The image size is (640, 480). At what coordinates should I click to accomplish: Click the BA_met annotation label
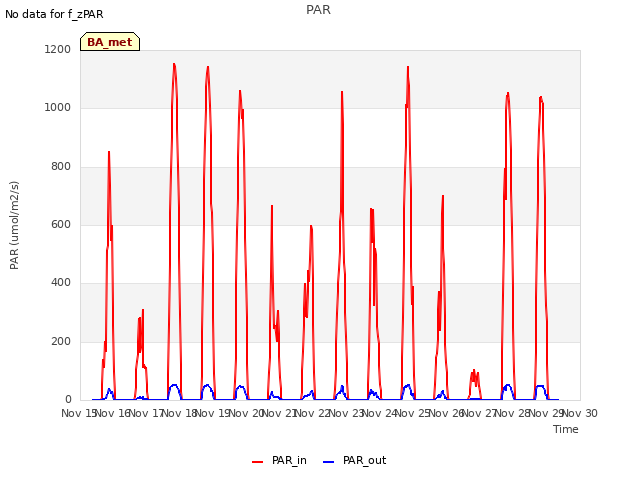click(110, 42)
